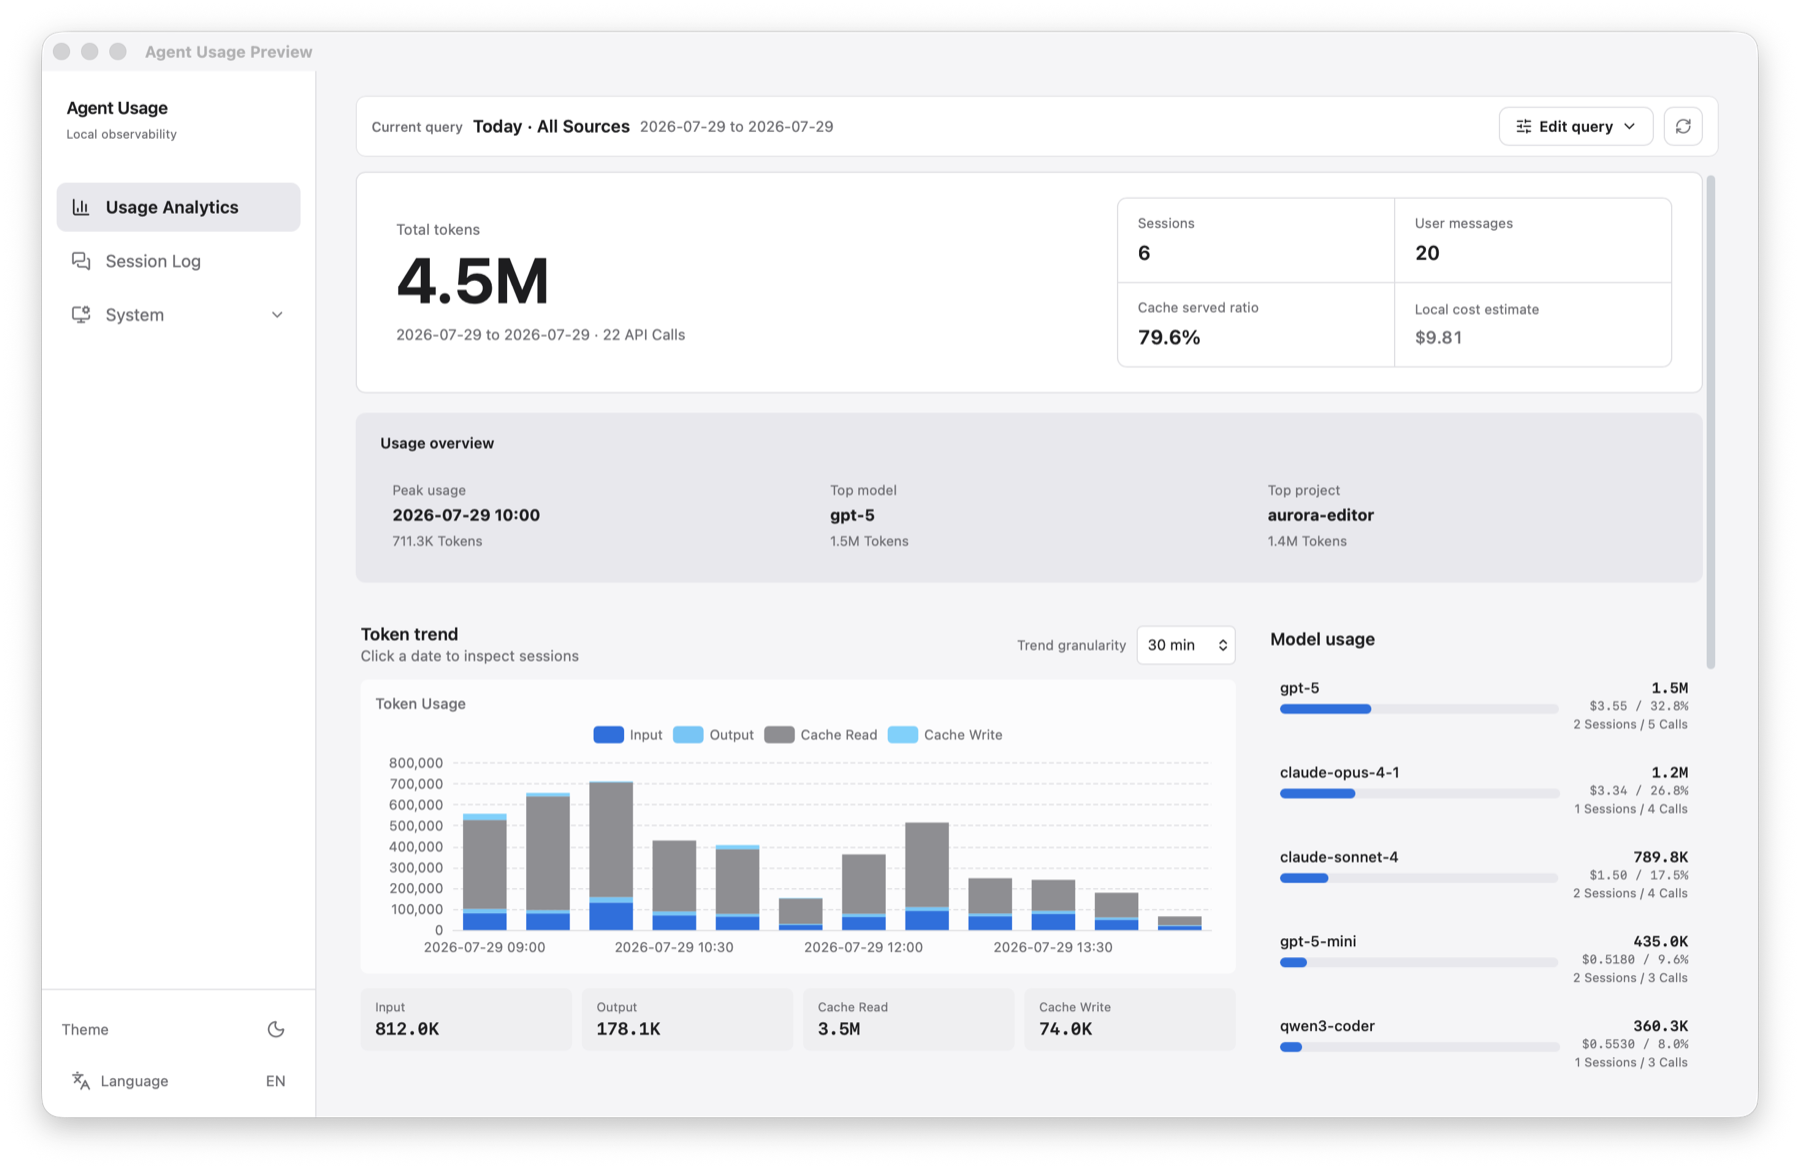This screenshot has height=1169, width=1800.
Task: Toggle the Cache Write legend series
Action: tap(945, 735)
